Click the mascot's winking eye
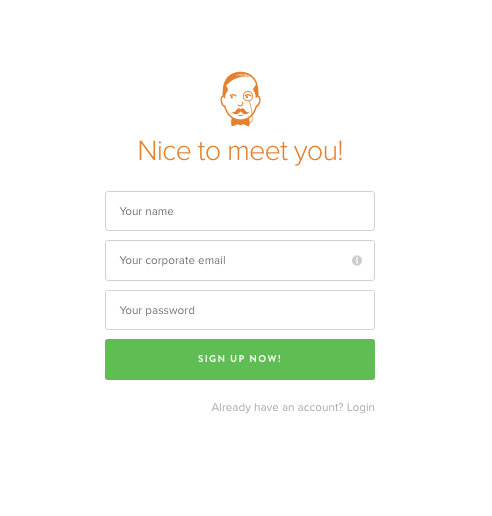 233,97
